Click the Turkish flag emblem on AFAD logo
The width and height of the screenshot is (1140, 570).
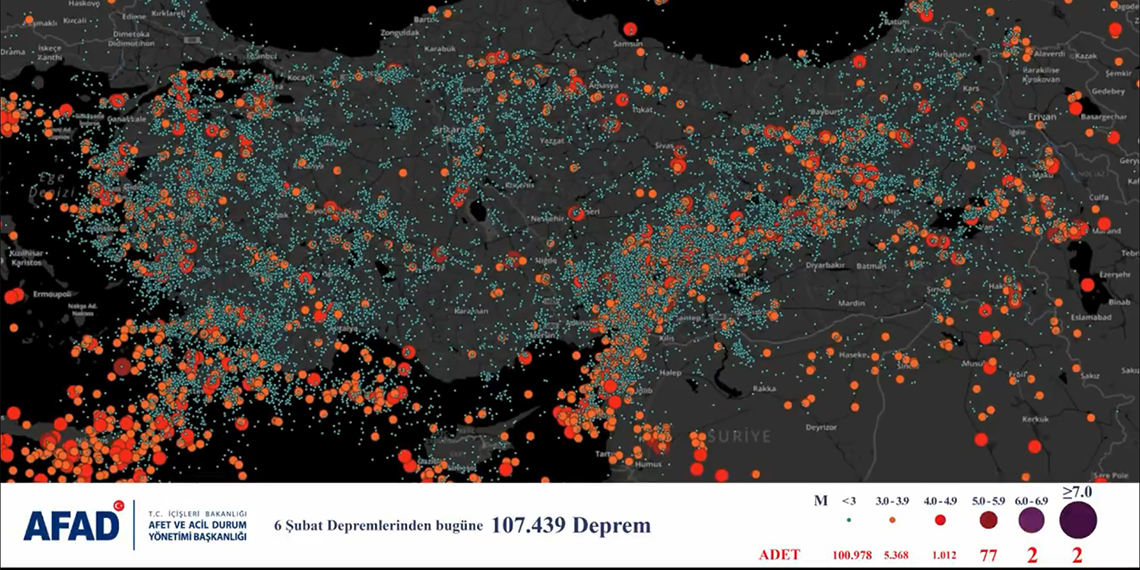tap(118, 507)
